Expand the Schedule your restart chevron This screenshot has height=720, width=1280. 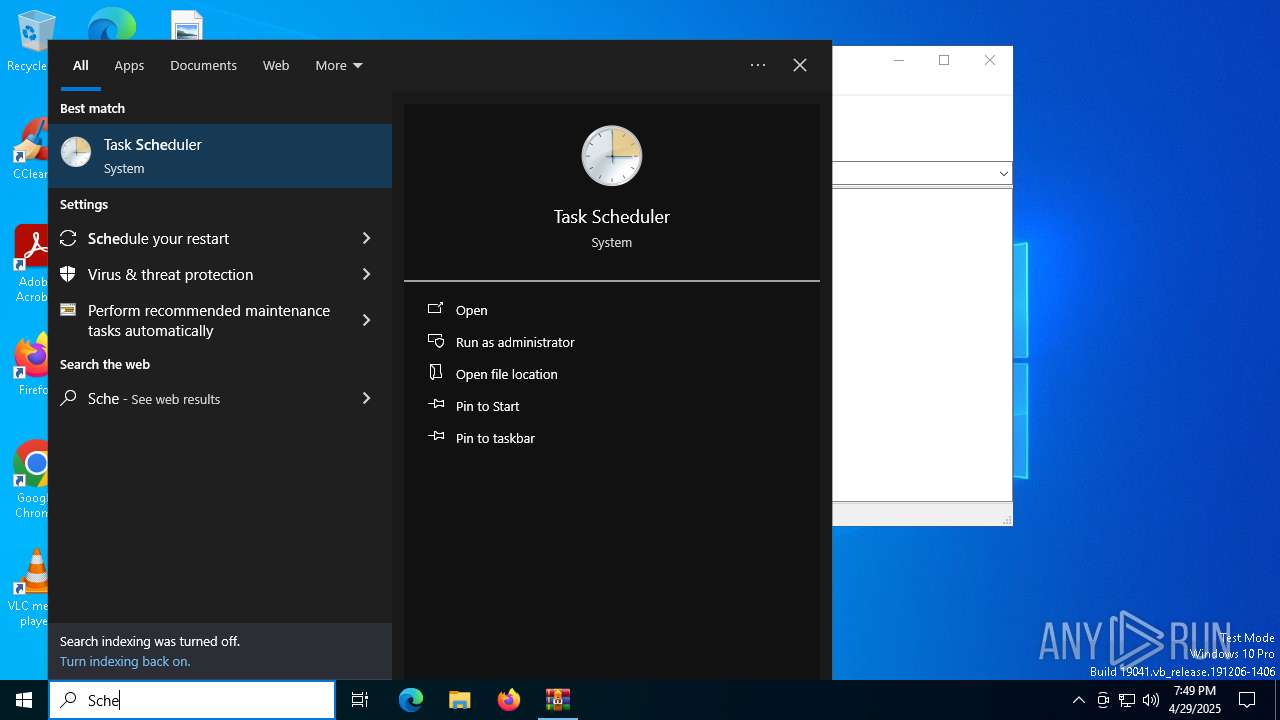pyautogui.click(x=366, y=238)
